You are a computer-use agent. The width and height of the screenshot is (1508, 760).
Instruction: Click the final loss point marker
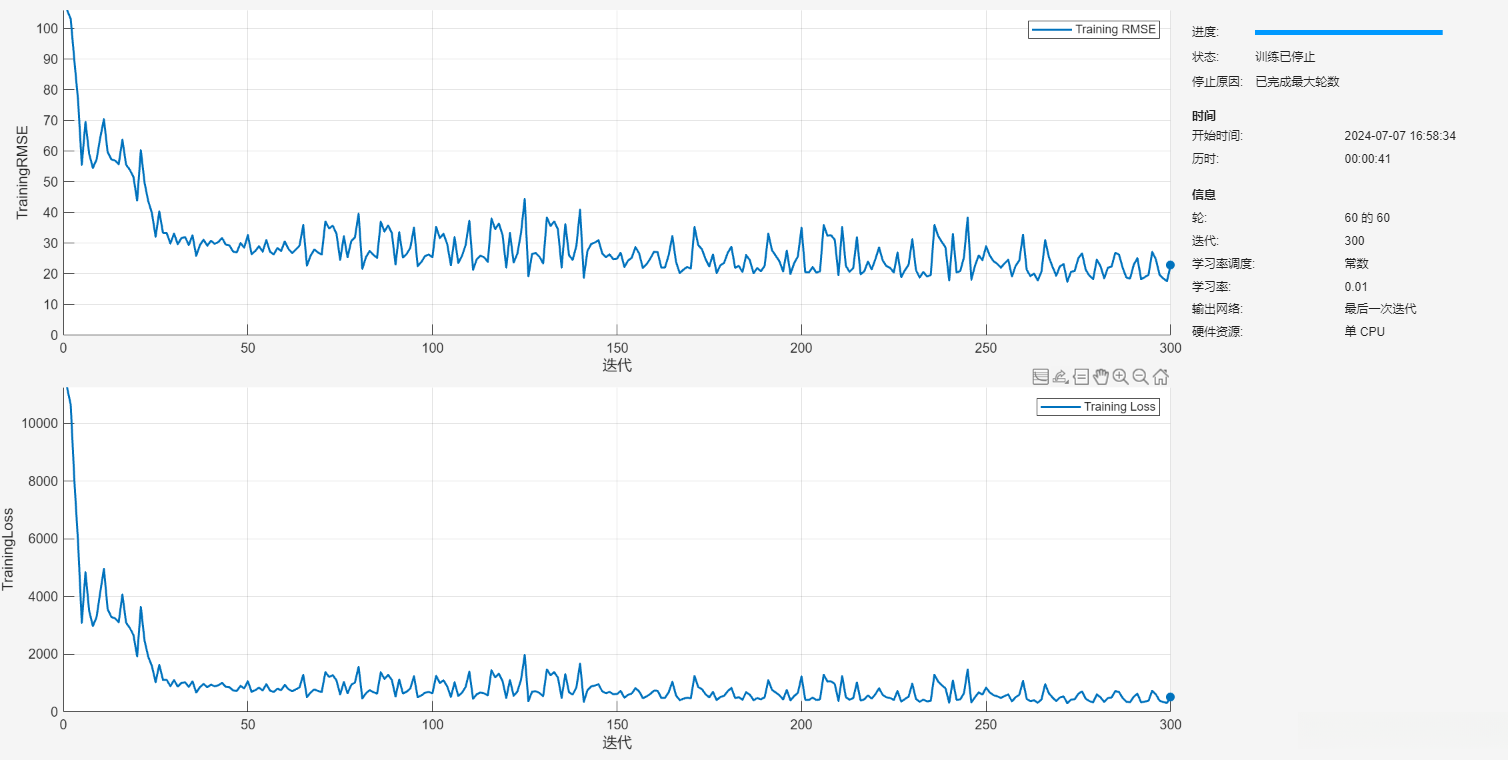click(x=1170, y=697)
